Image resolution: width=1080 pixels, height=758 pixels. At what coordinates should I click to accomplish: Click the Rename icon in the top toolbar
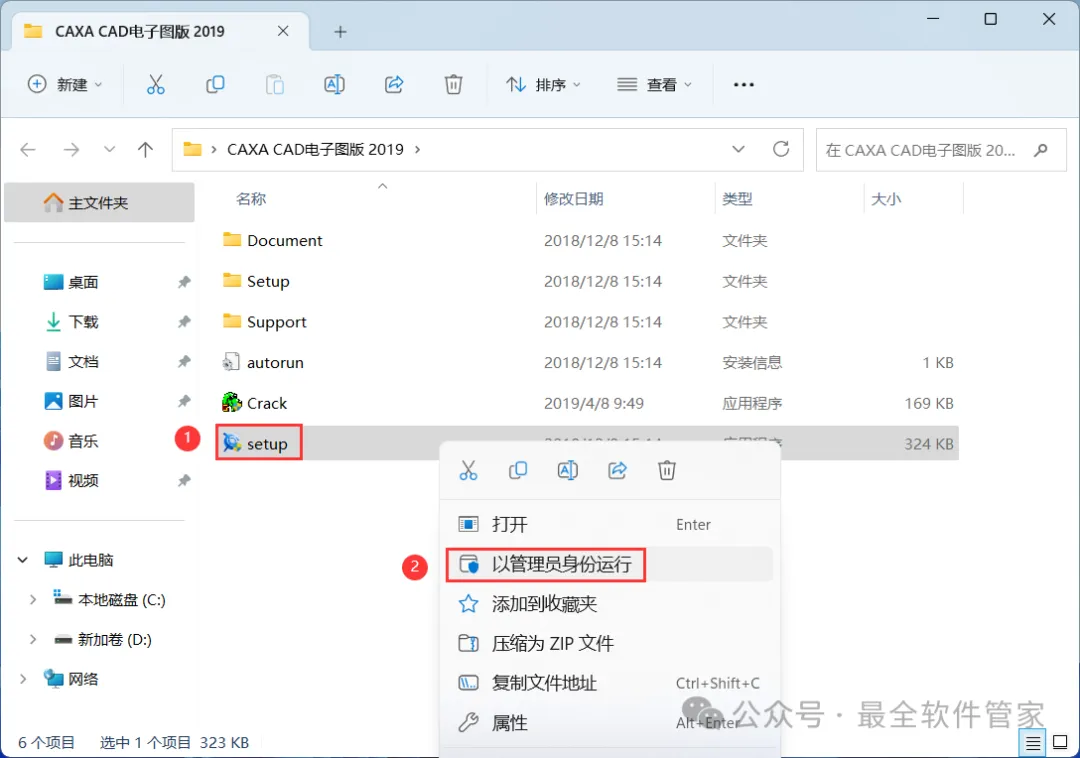click(x=334, y=85)
